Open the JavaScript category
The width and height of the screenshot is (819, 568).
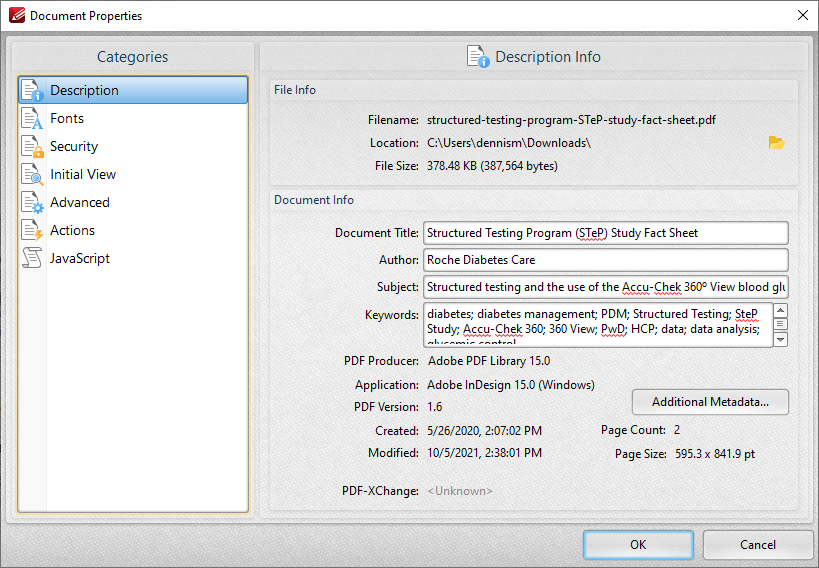coord(133,258)
